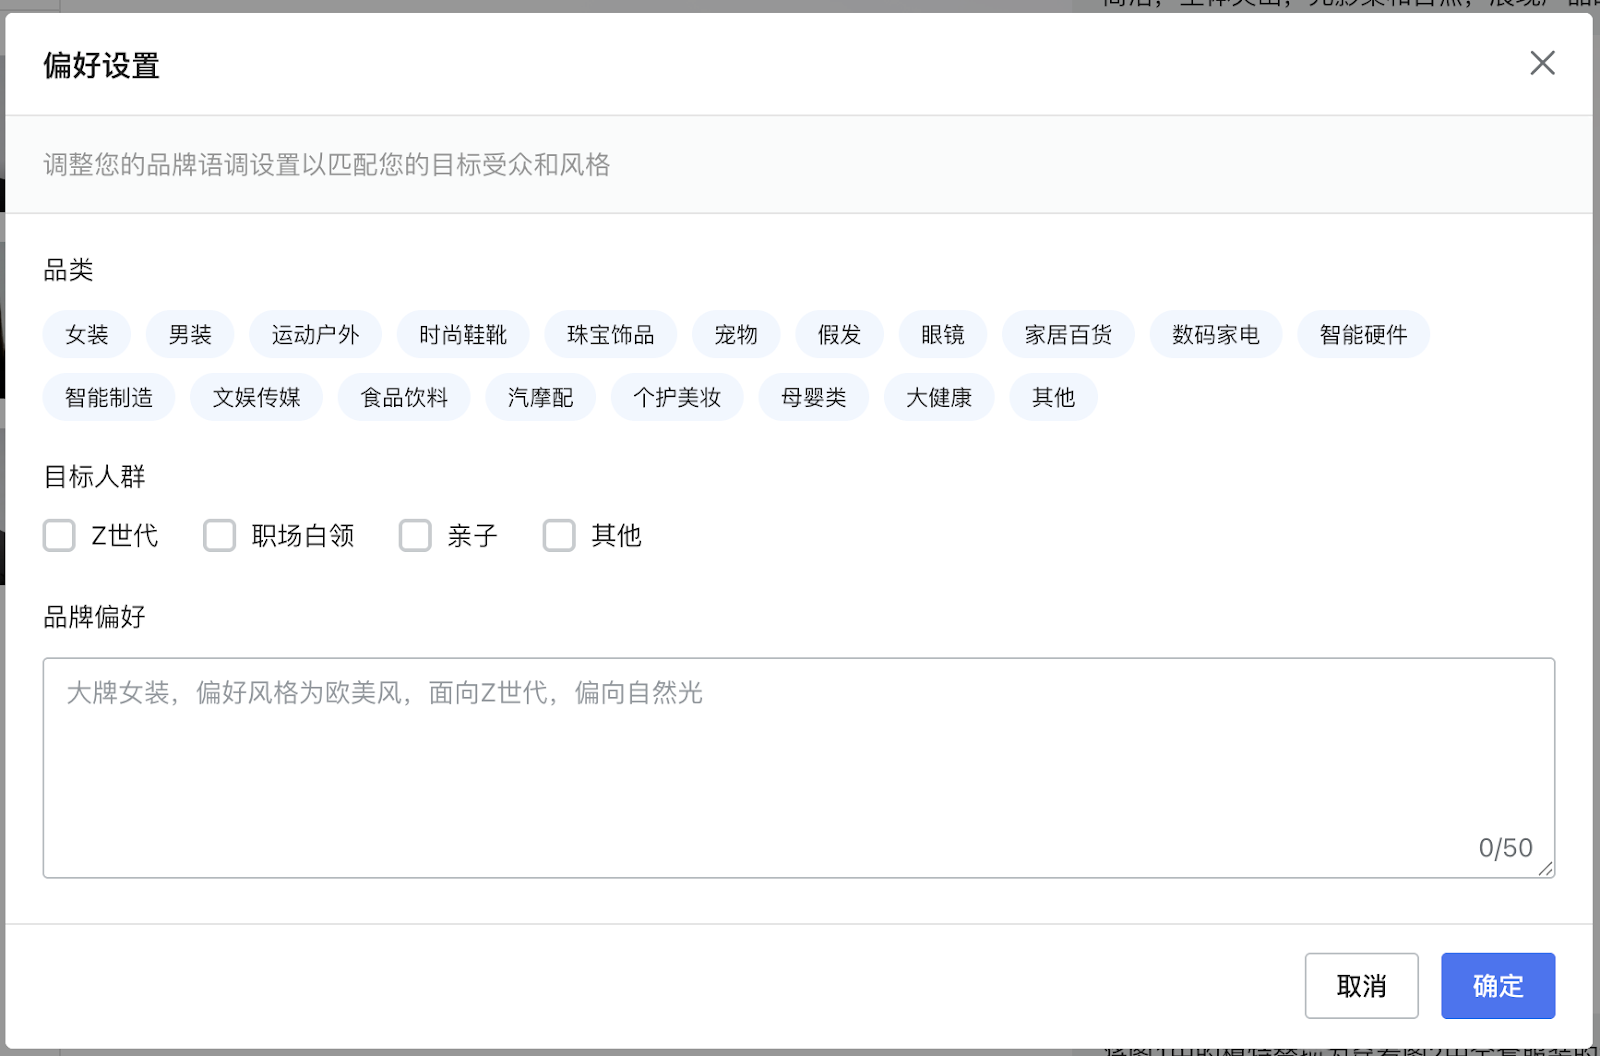This screenshot has width=1600, height=1056.
Task: Select the 个护美妆 category chip
Action: coord(677,398)
